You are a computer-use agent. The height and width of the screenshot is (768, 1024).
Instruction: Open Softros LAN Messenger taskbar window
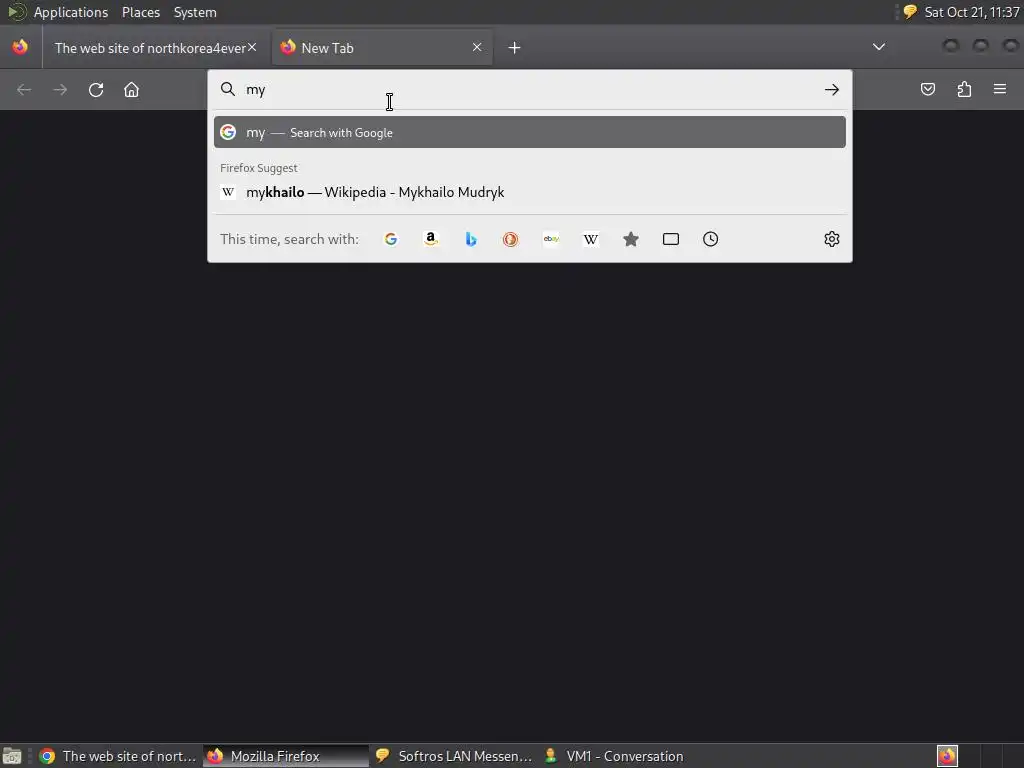click(454, 756)
